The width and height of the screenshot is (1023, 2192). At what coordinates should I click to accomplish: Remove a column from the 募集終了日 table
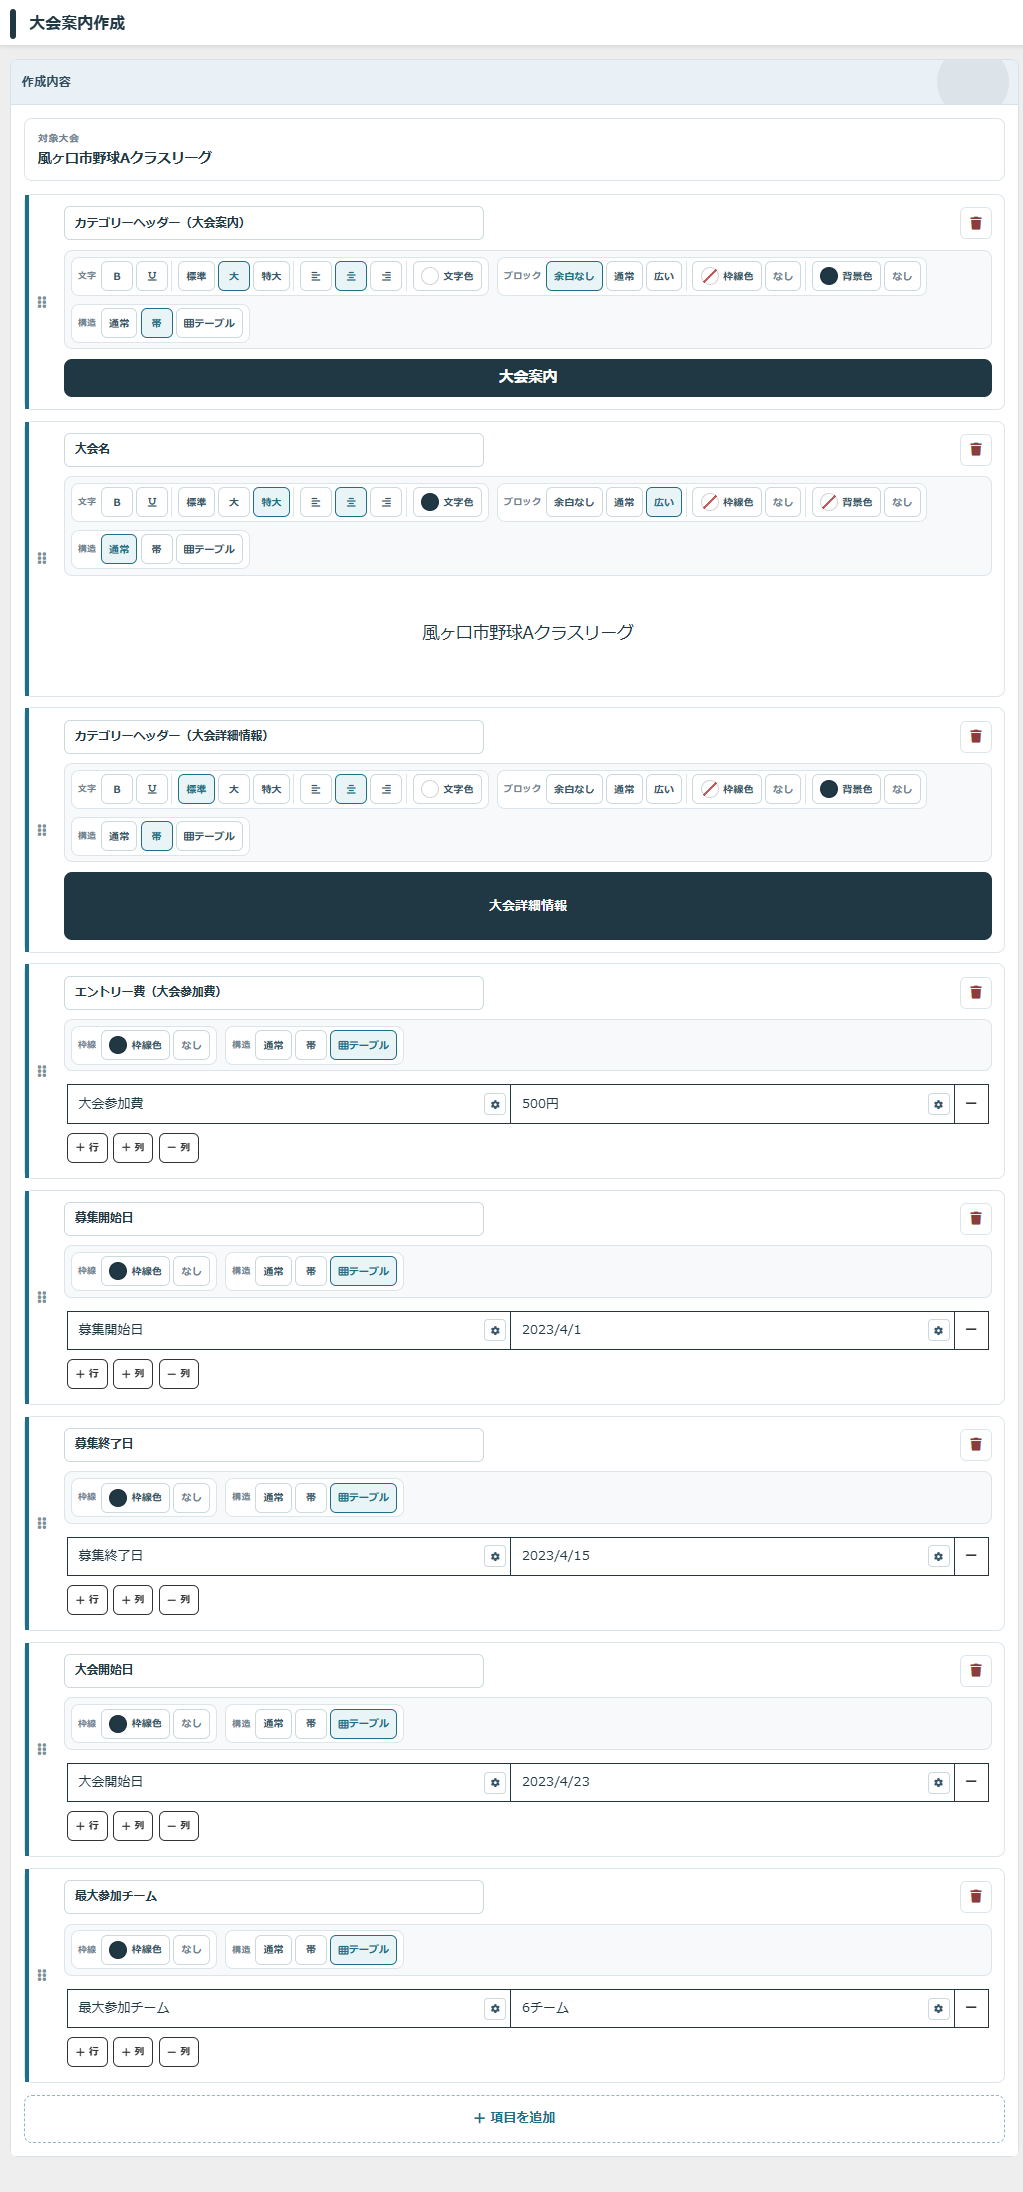[x=179, y=1600]
